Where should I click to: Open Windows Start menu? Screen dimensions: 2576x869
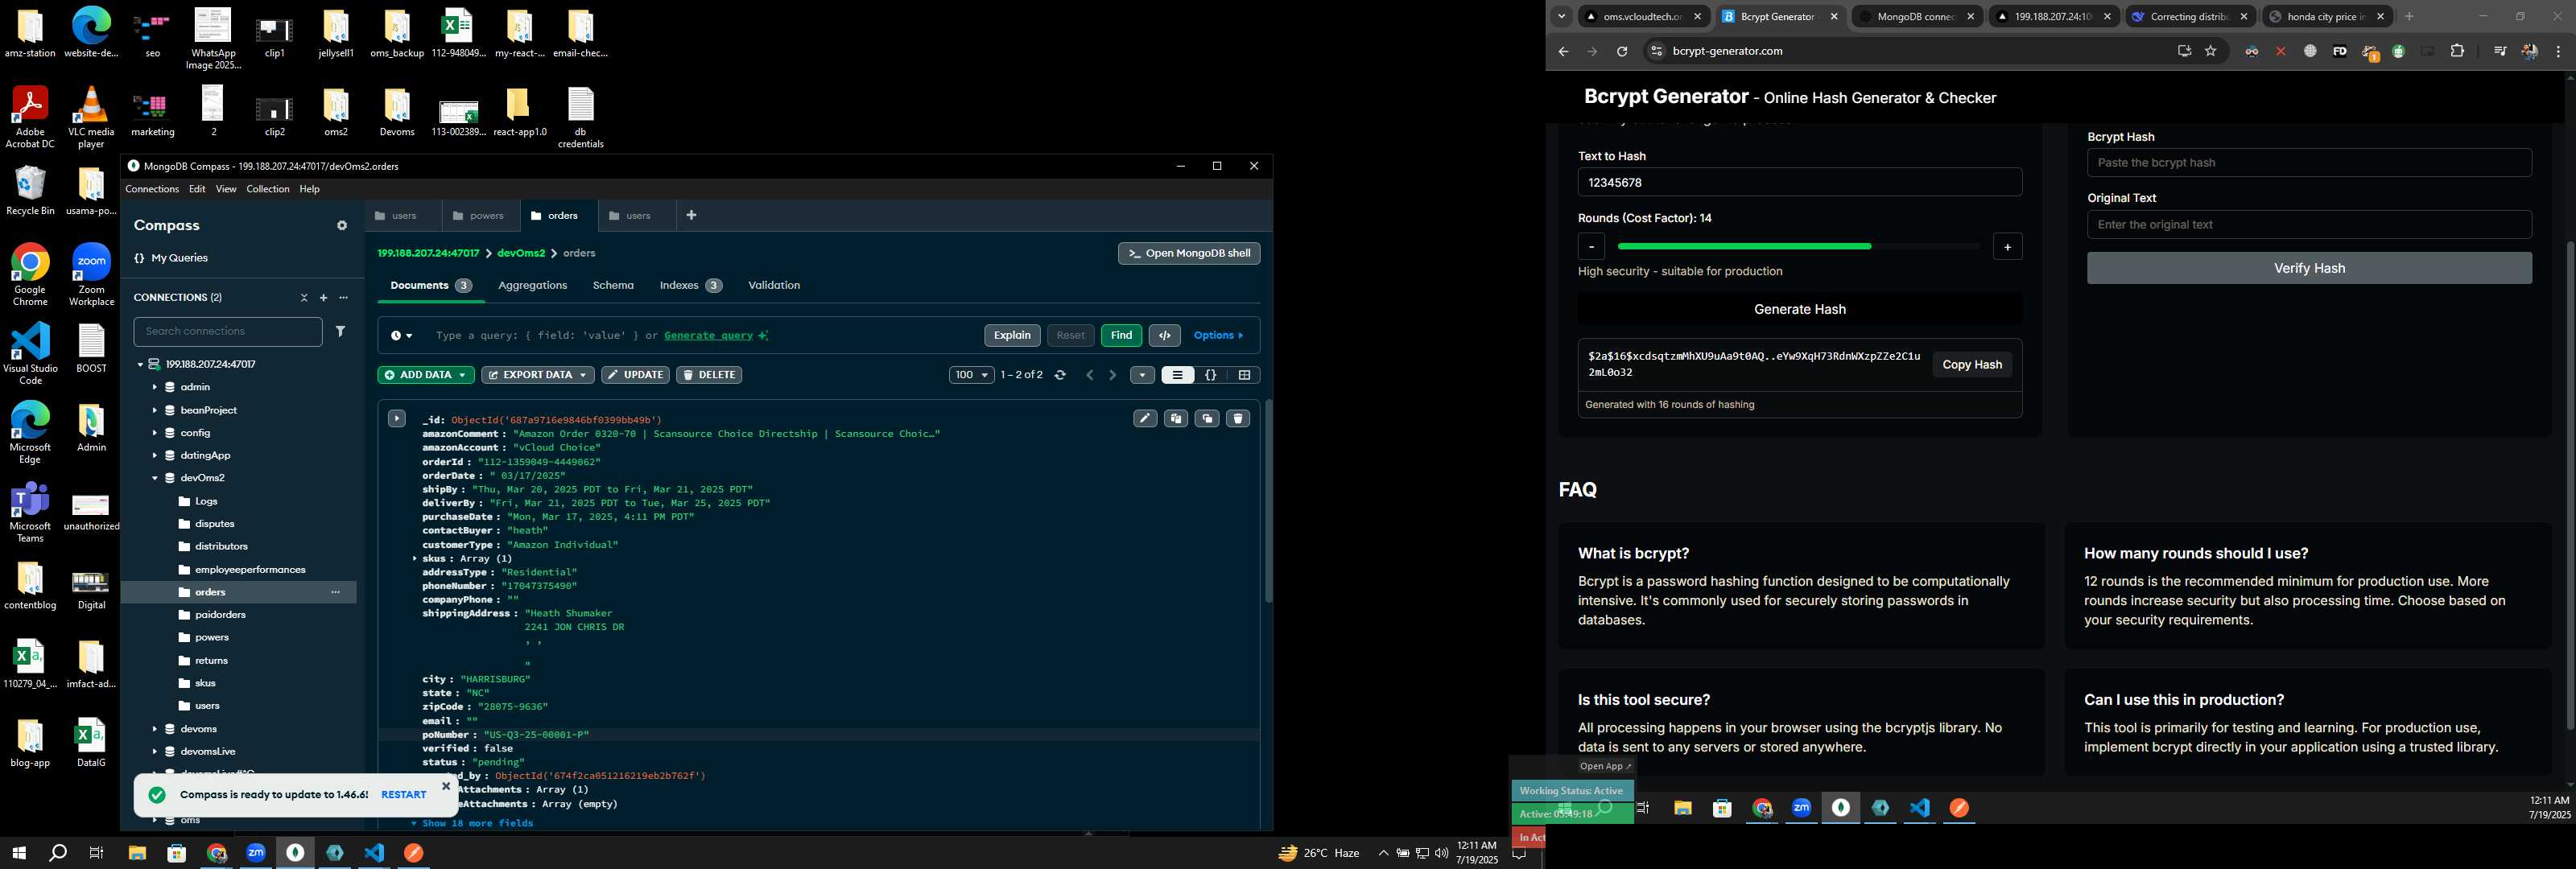(18, 853)
